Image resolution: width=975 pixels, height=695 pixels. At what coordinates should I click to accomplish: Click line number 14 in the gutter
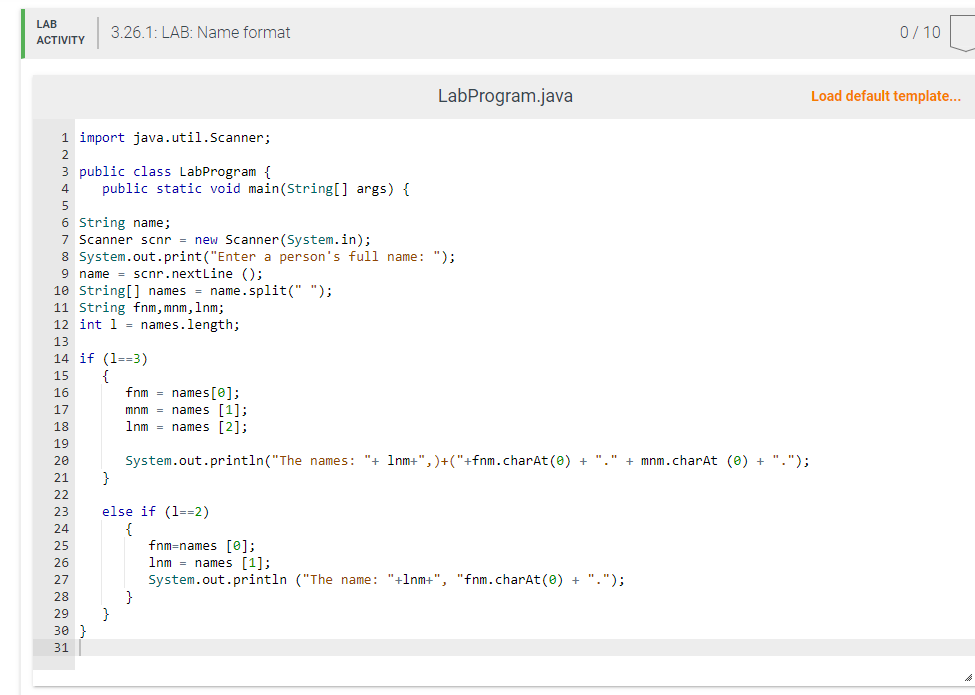pyautogui.click(x=61, y=358)
